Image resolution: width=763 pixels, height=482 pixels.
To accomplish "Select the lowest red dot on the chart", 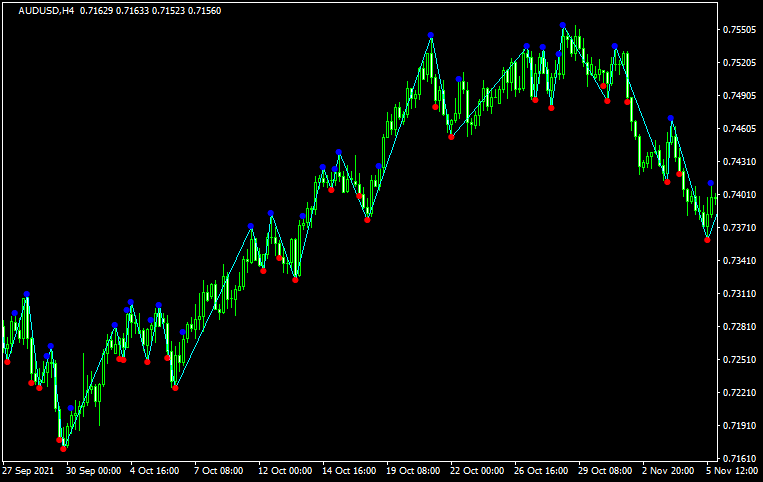I will (x=63, y=449).
